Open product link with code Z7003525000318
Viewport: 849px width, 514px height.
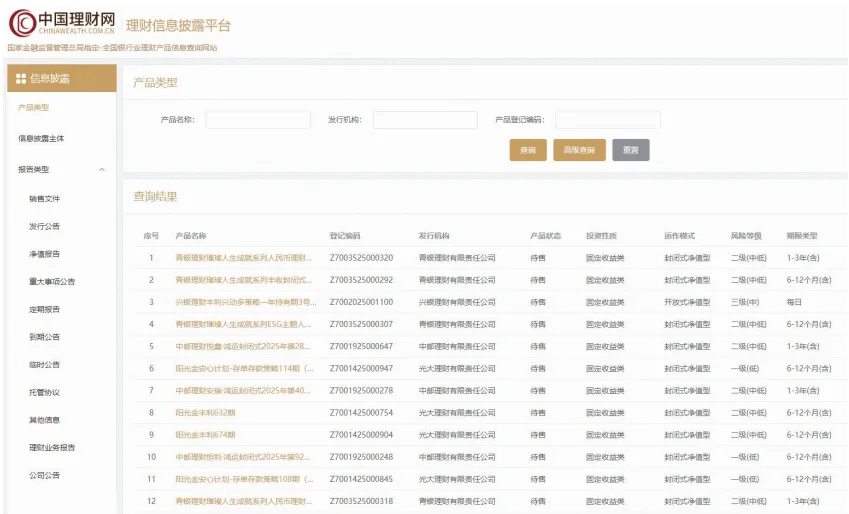tap(244, 501)
